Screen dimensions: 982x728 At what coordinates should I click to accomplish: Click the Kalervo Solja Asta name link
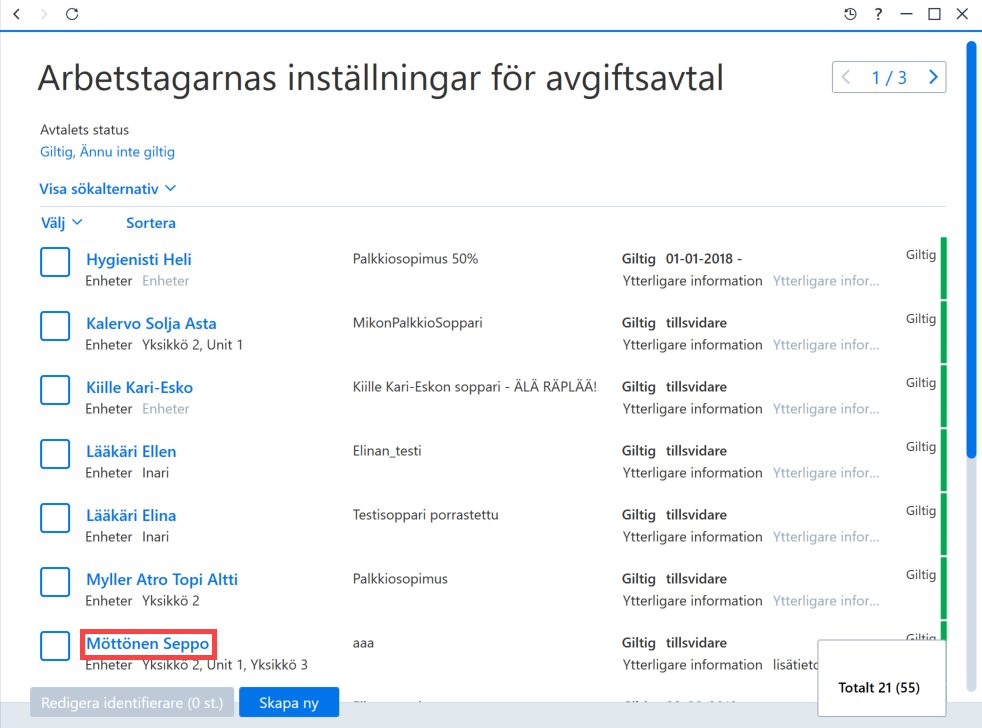[x=151, y=323]
